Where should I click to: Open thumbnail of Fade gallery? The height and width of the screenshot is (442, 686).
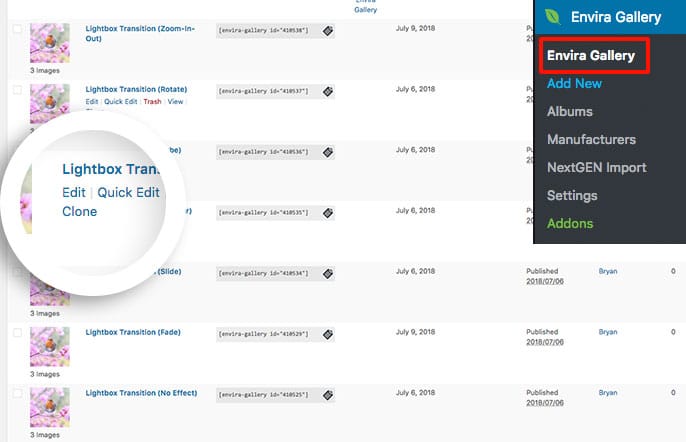pyautogui.click(x=49, y=347)
